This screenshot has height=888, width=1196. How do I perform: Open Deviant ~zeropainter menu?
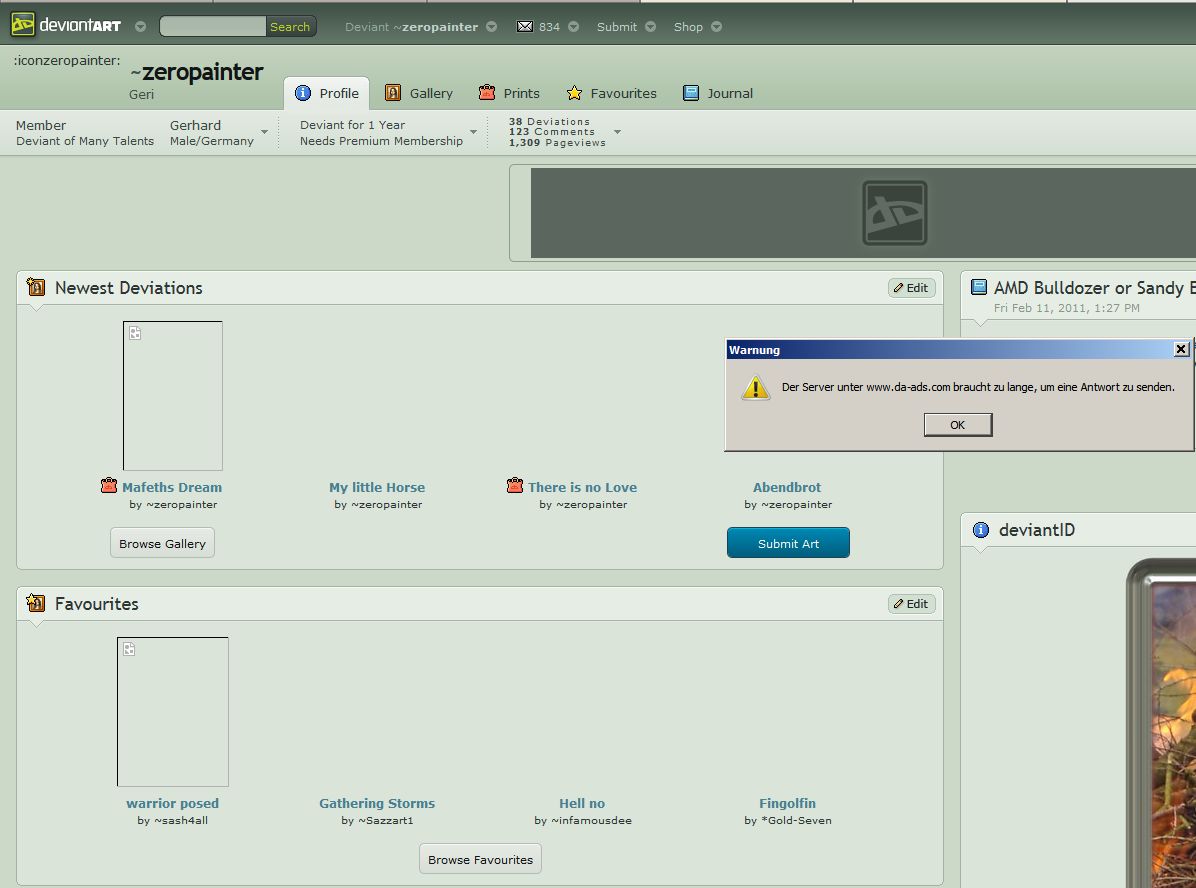(411, 27)
